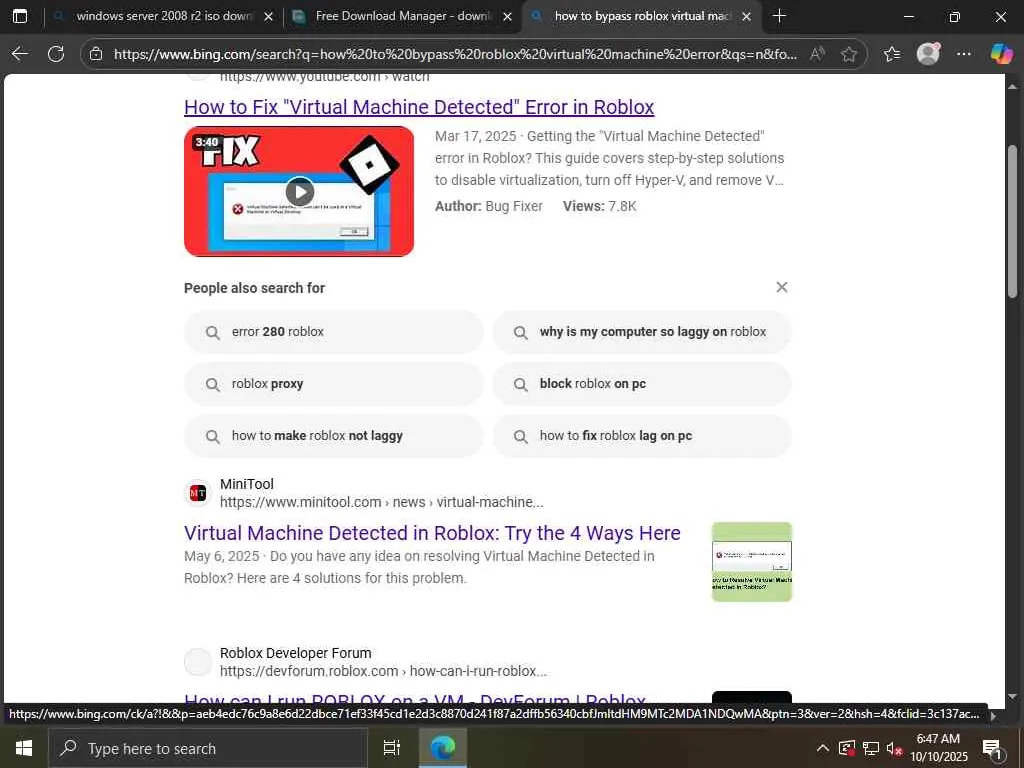Close the roblox virtual machine search tab
Viewport: 1024px width, 768px height.
[746, 17]
